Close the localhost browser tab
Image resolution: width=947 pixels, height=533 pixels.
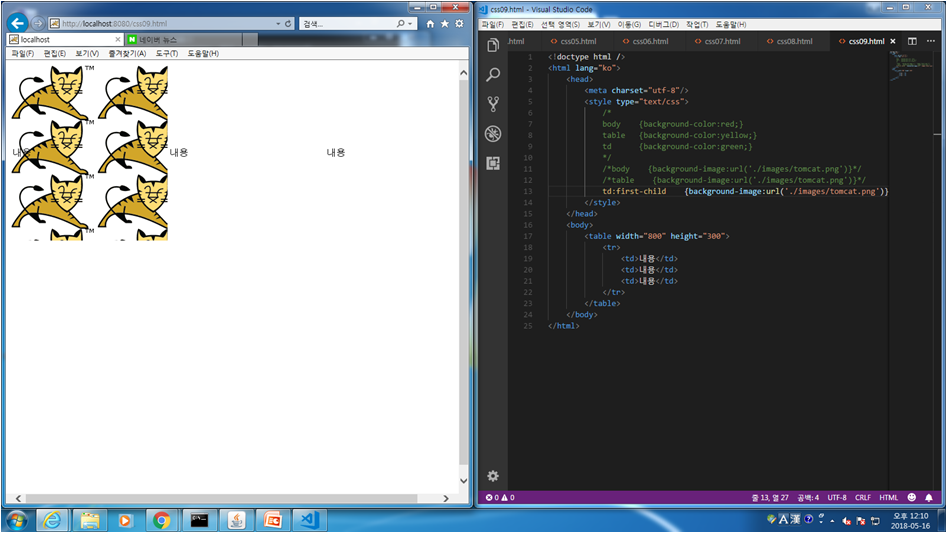pyautogui.click(x=118, y=39)
